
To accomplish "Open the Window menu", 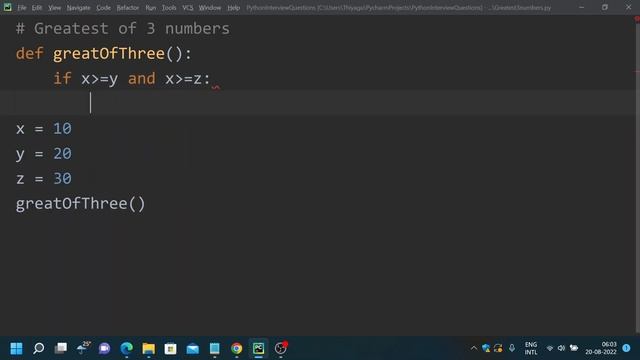I will (210, 8).
